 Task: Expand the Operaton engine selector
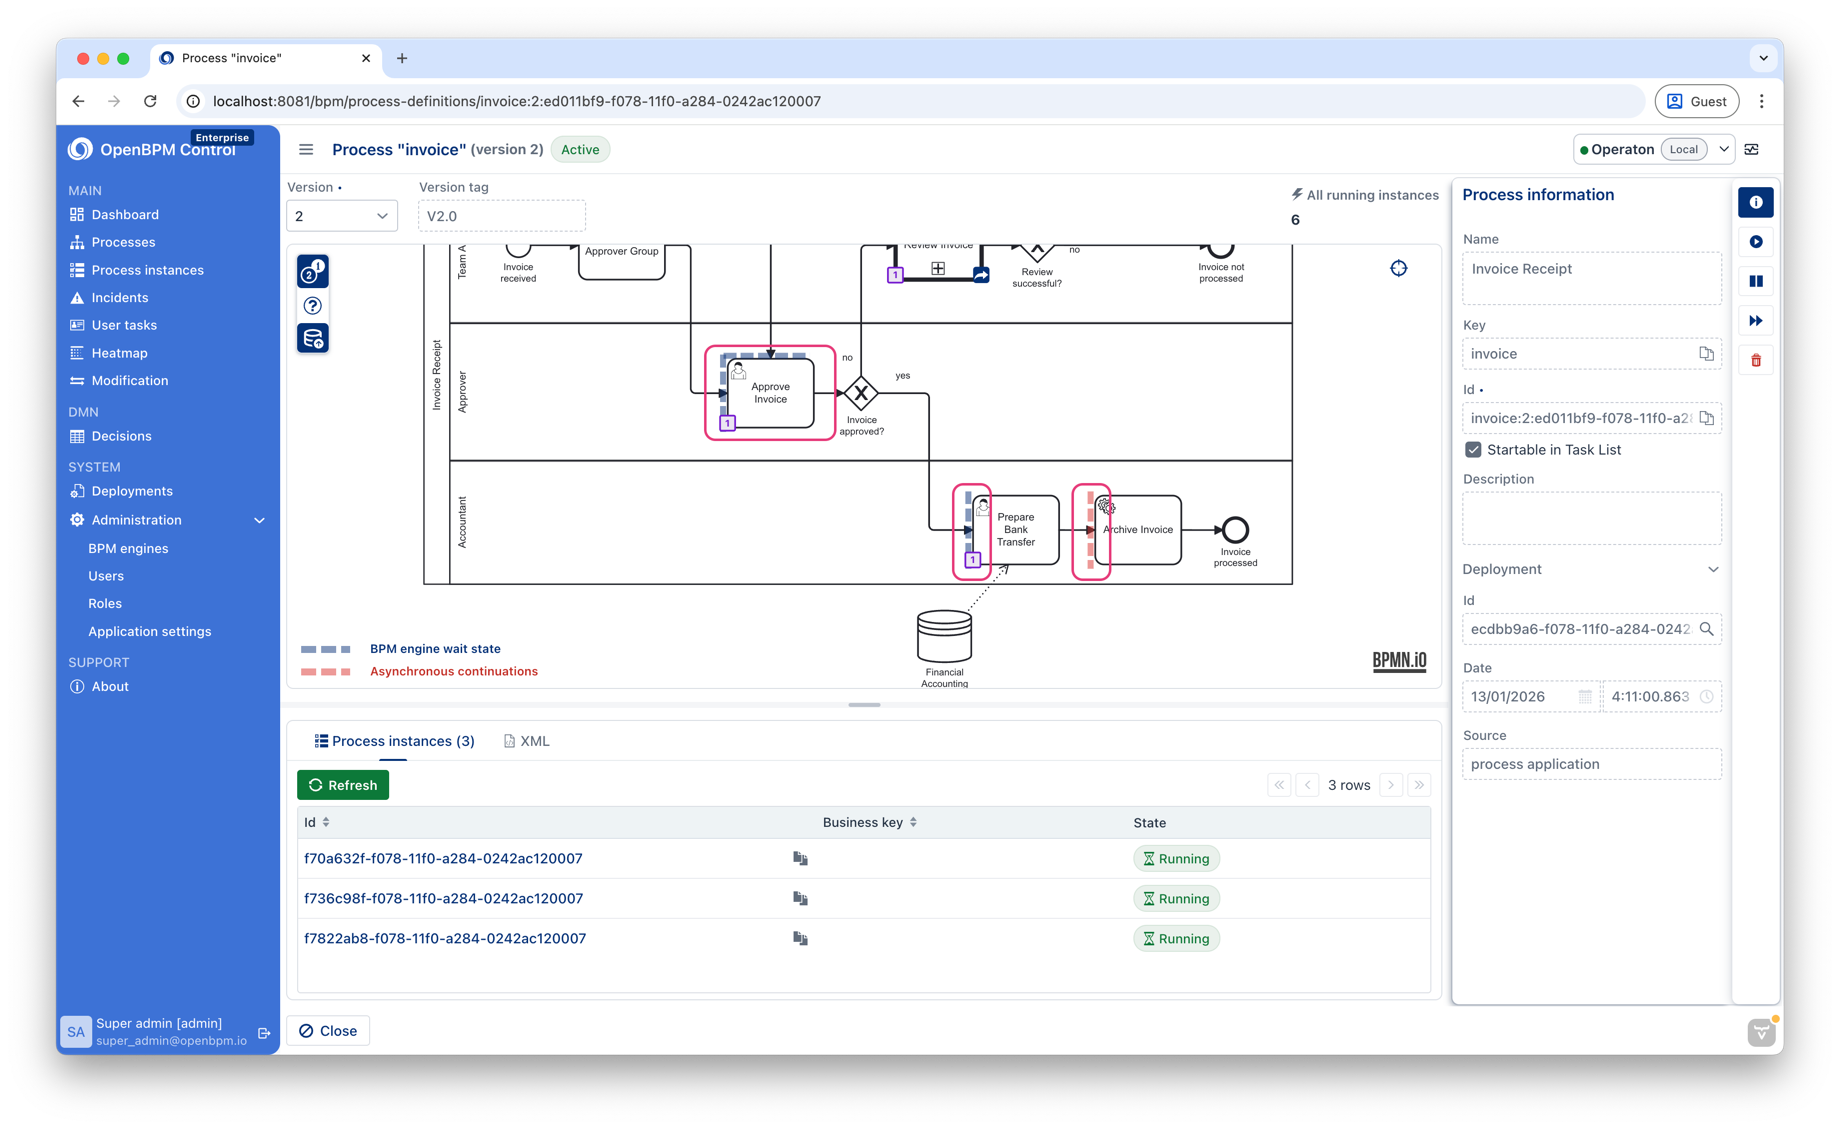(1724, 150)
